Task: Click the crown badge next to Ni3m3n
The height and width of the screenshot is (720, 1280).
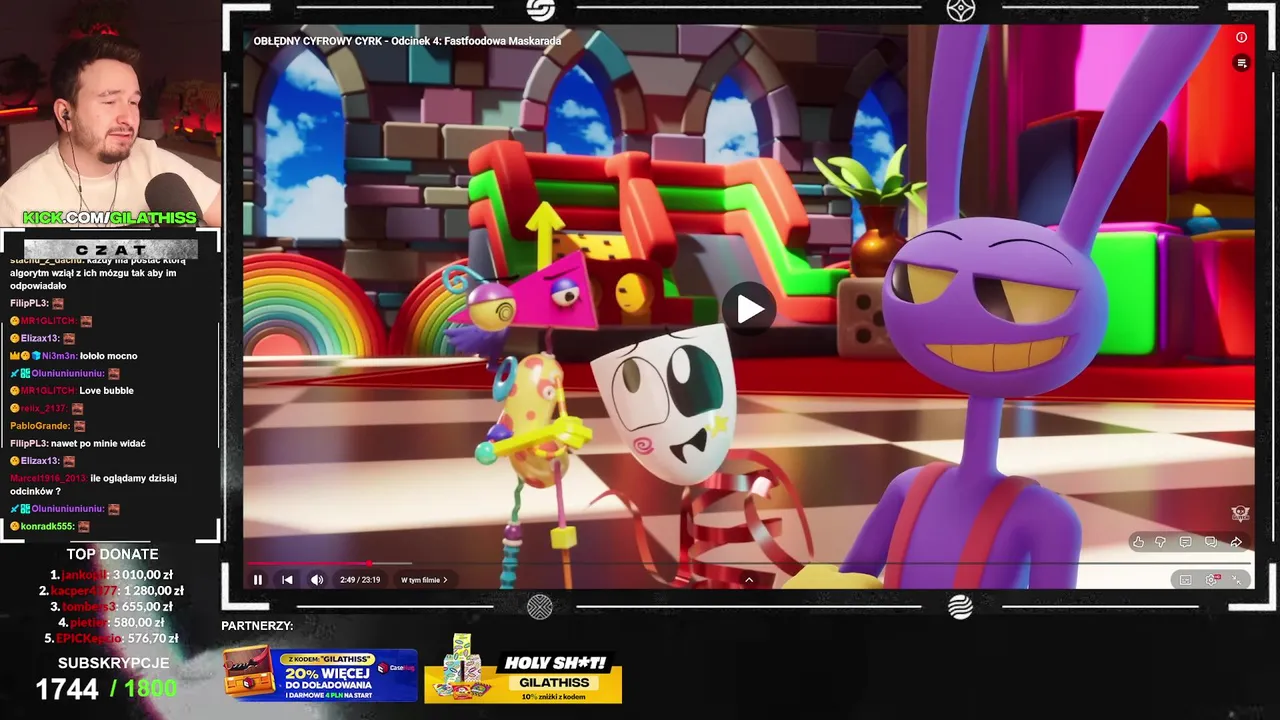Action: 15,356
